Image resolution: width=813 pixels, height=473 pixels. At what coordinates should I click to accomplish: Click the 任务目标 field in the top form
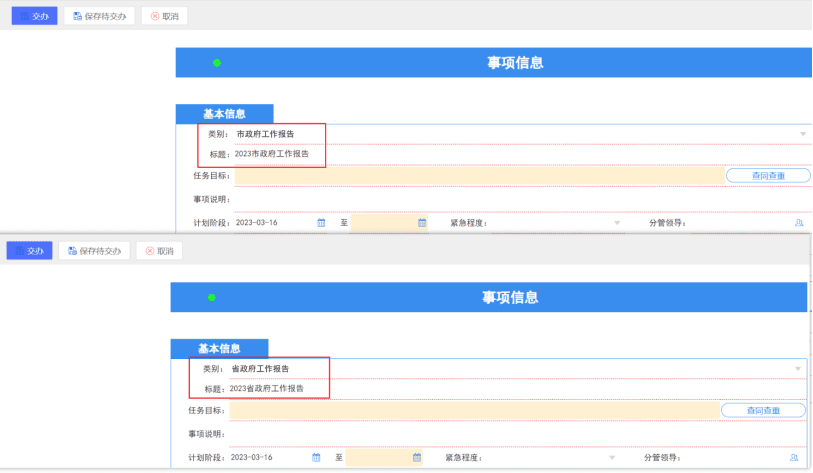pos(480,176)
